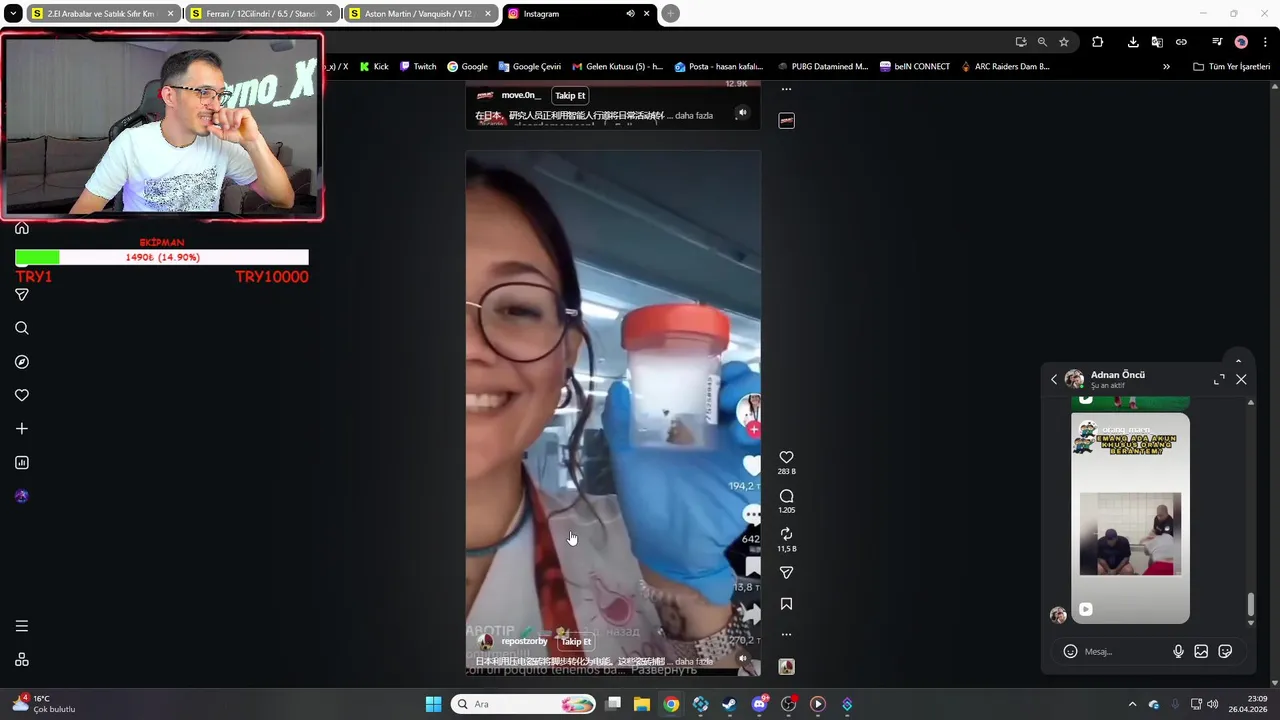Mute the Instagram tab via its speaker icon
Image resolution: width=1280 pixels, height=720 pixels.
(630, 14)
